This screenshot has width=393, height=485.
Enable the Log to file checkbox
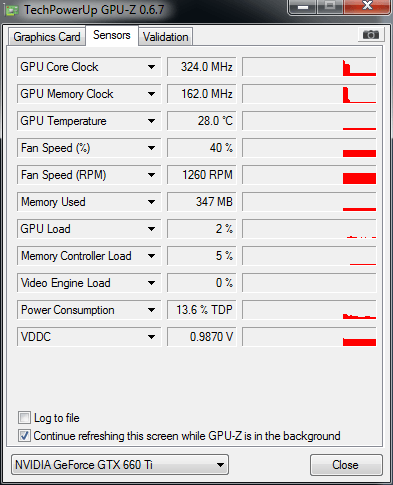24,418
